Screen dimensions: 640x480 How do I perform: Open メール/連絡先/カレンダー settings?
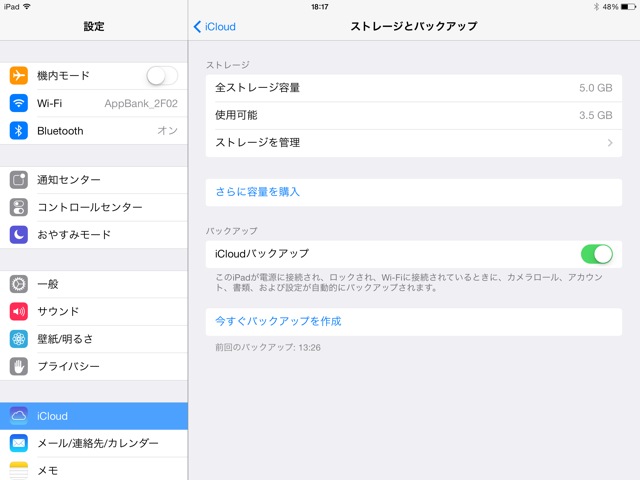[94, 443]
